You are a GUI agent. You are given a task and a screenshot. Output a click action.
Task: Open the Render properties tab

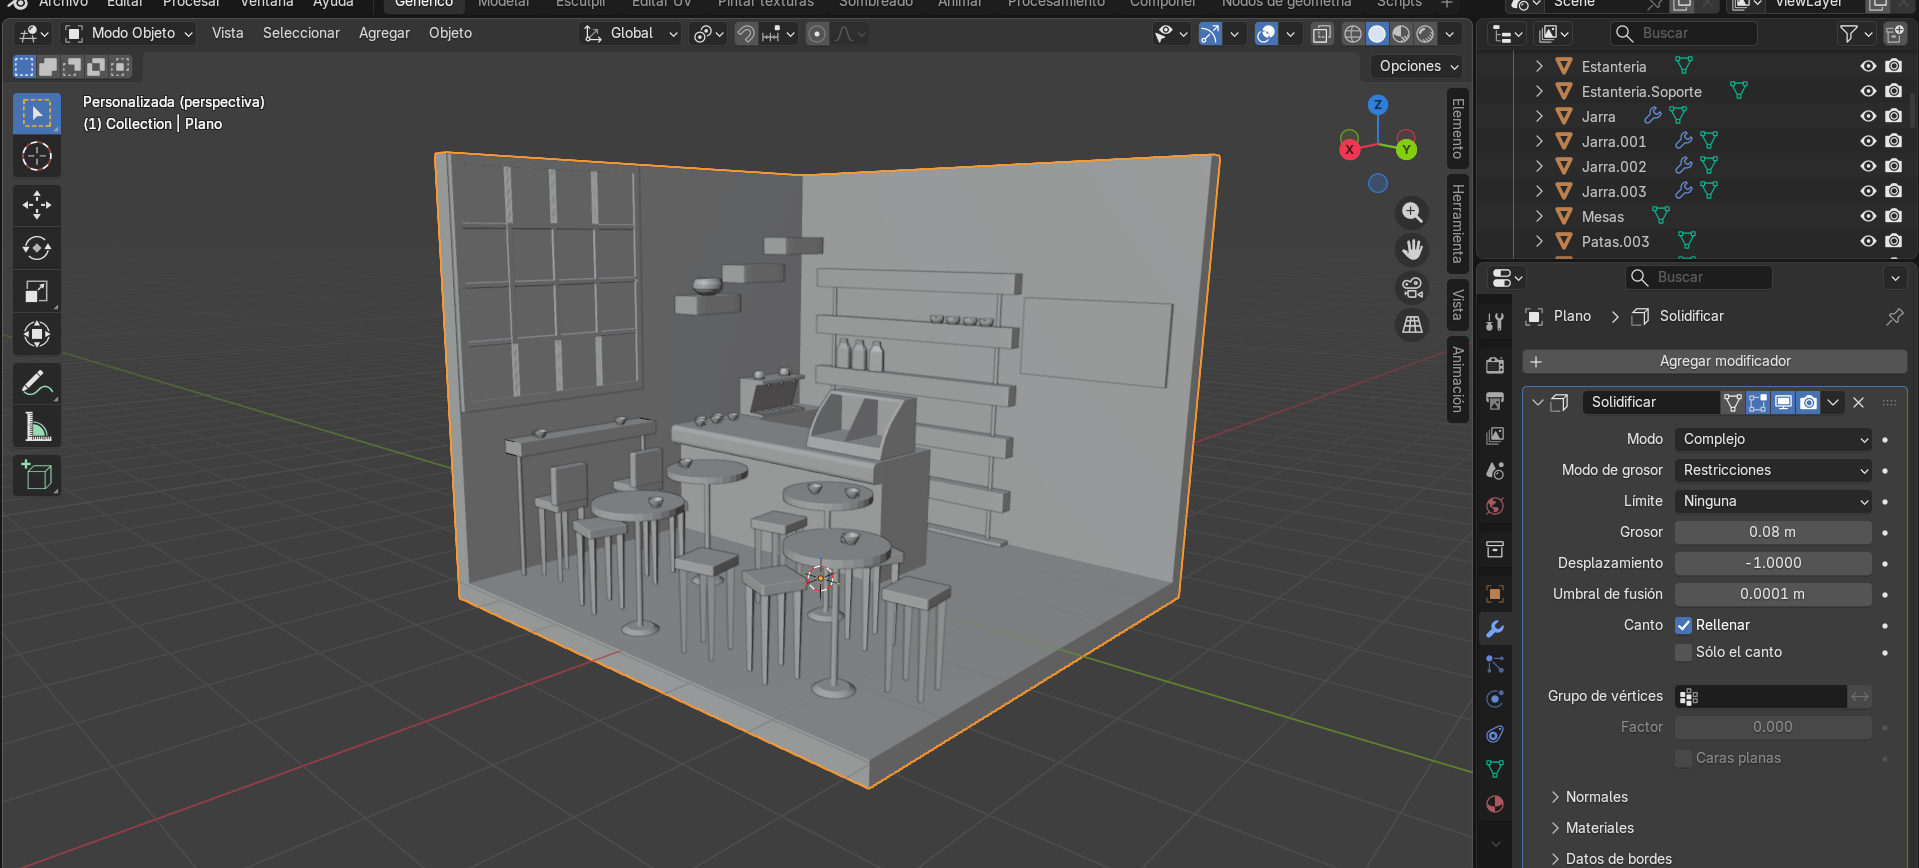coord(1495,365)
